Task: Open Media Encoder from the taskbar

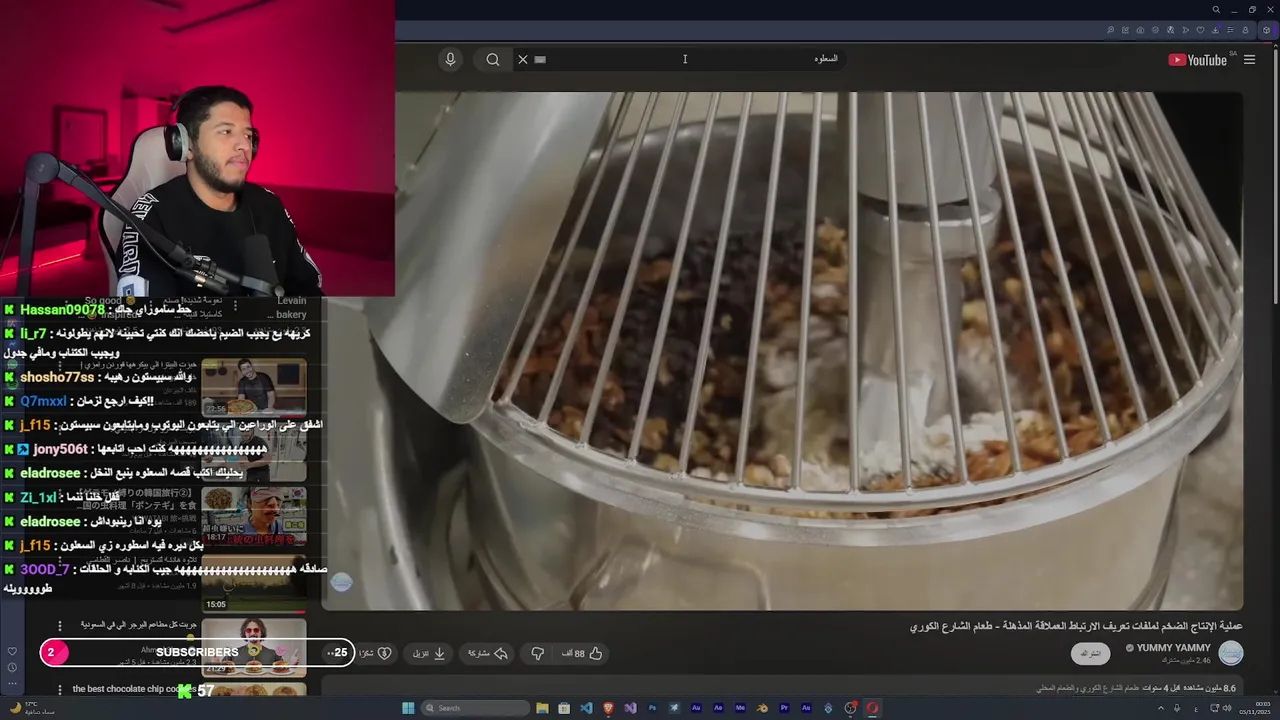Action: (740, 708)
